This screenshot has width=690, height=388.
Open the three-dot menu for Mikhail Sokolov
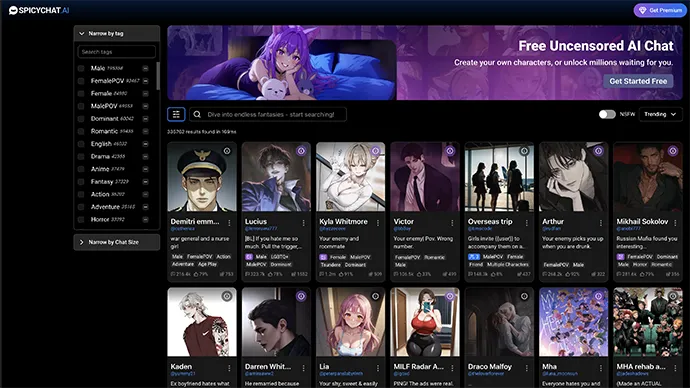click(x=675, y=223)
